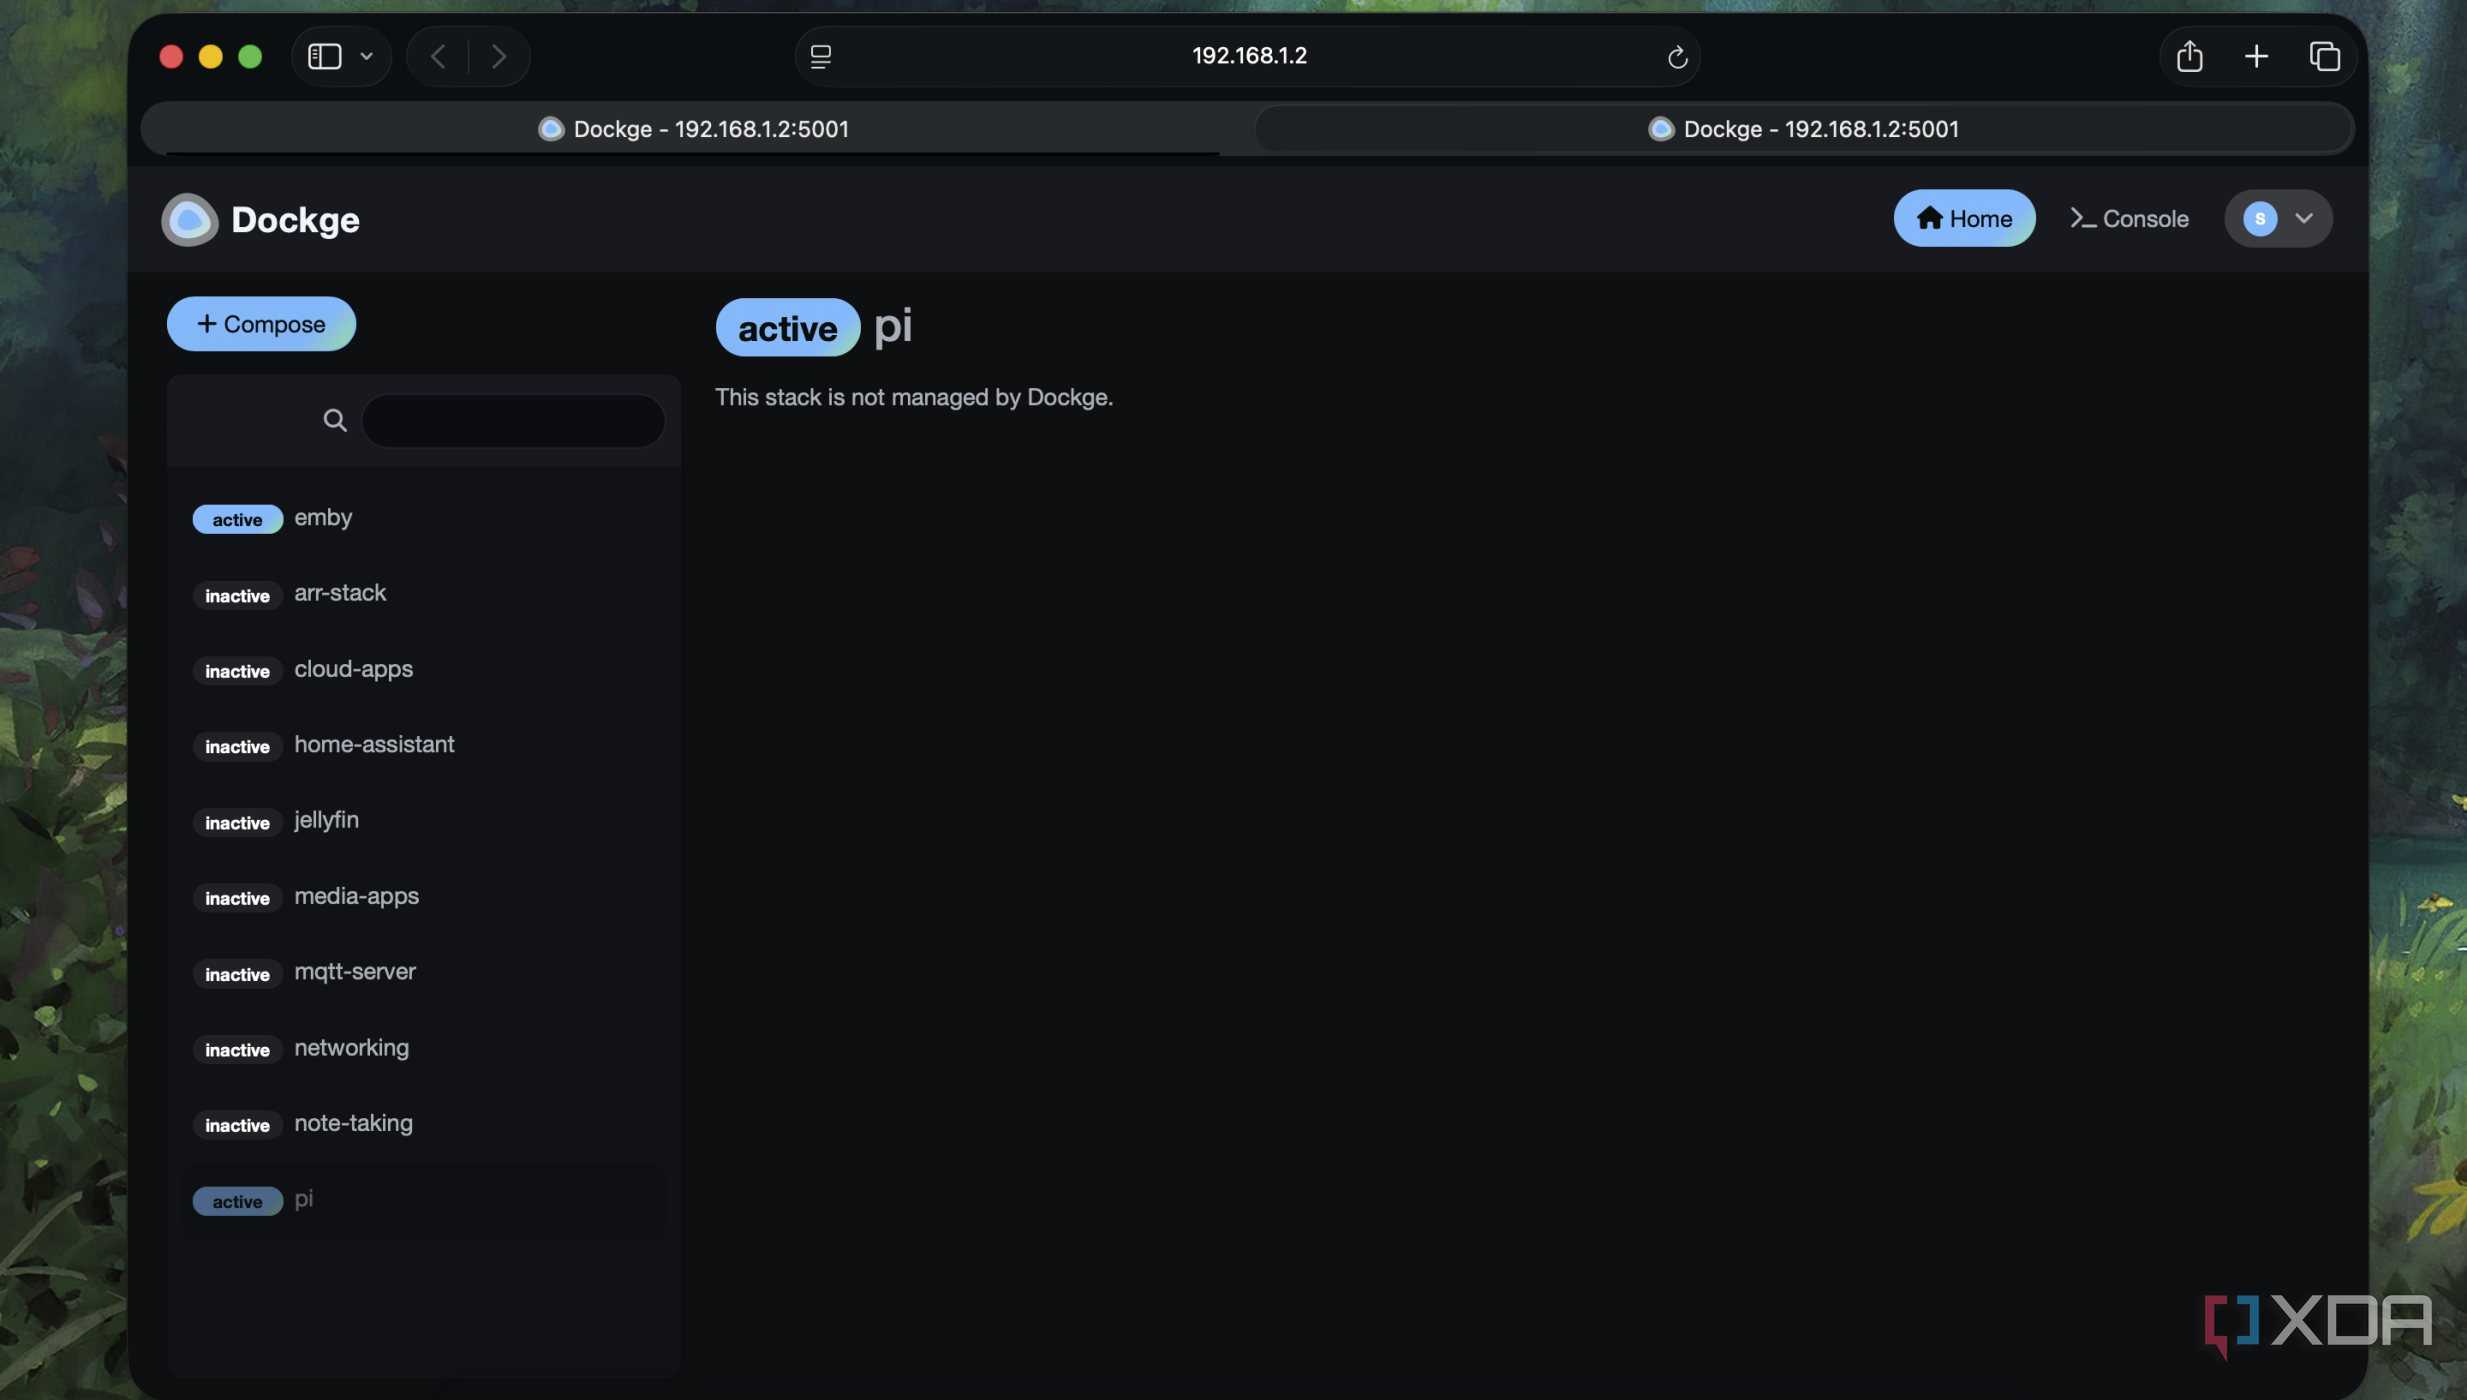Minimize the Safari window with yellow button

(210, 56)
